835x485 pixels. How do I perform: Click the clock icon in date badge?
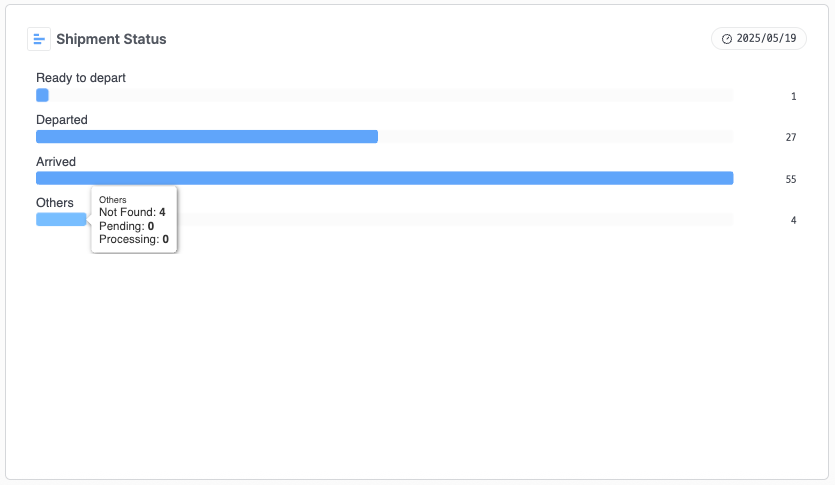click(726, 39)
